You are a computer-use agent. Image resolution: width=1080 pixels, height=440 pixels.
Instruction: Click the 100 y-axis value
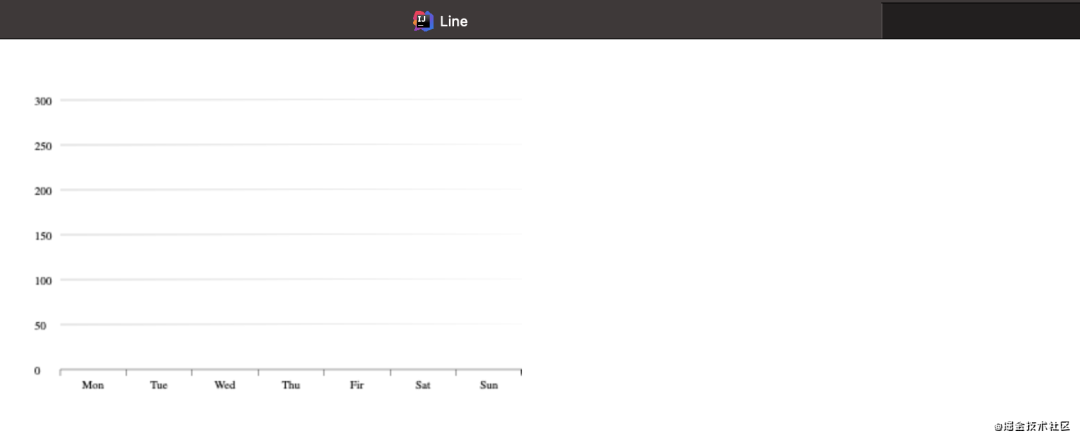click(43, 281)
